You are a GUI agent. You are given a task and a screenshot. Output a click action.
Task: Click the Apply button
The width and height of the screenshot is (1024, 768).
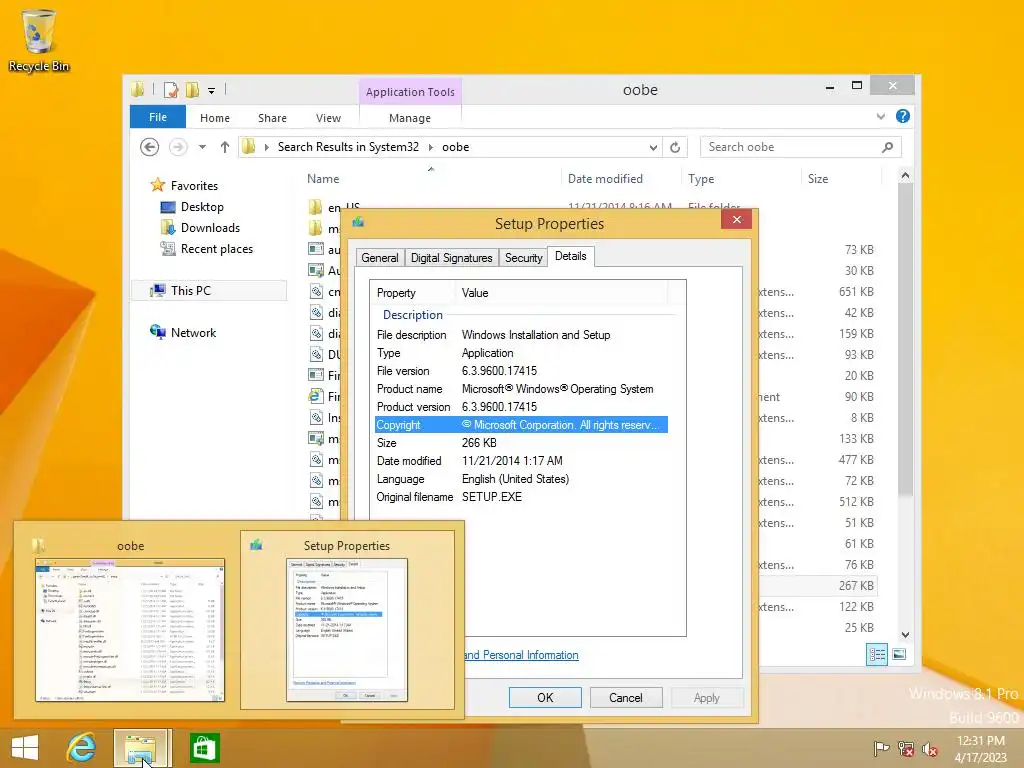click(x=707, y=697)
